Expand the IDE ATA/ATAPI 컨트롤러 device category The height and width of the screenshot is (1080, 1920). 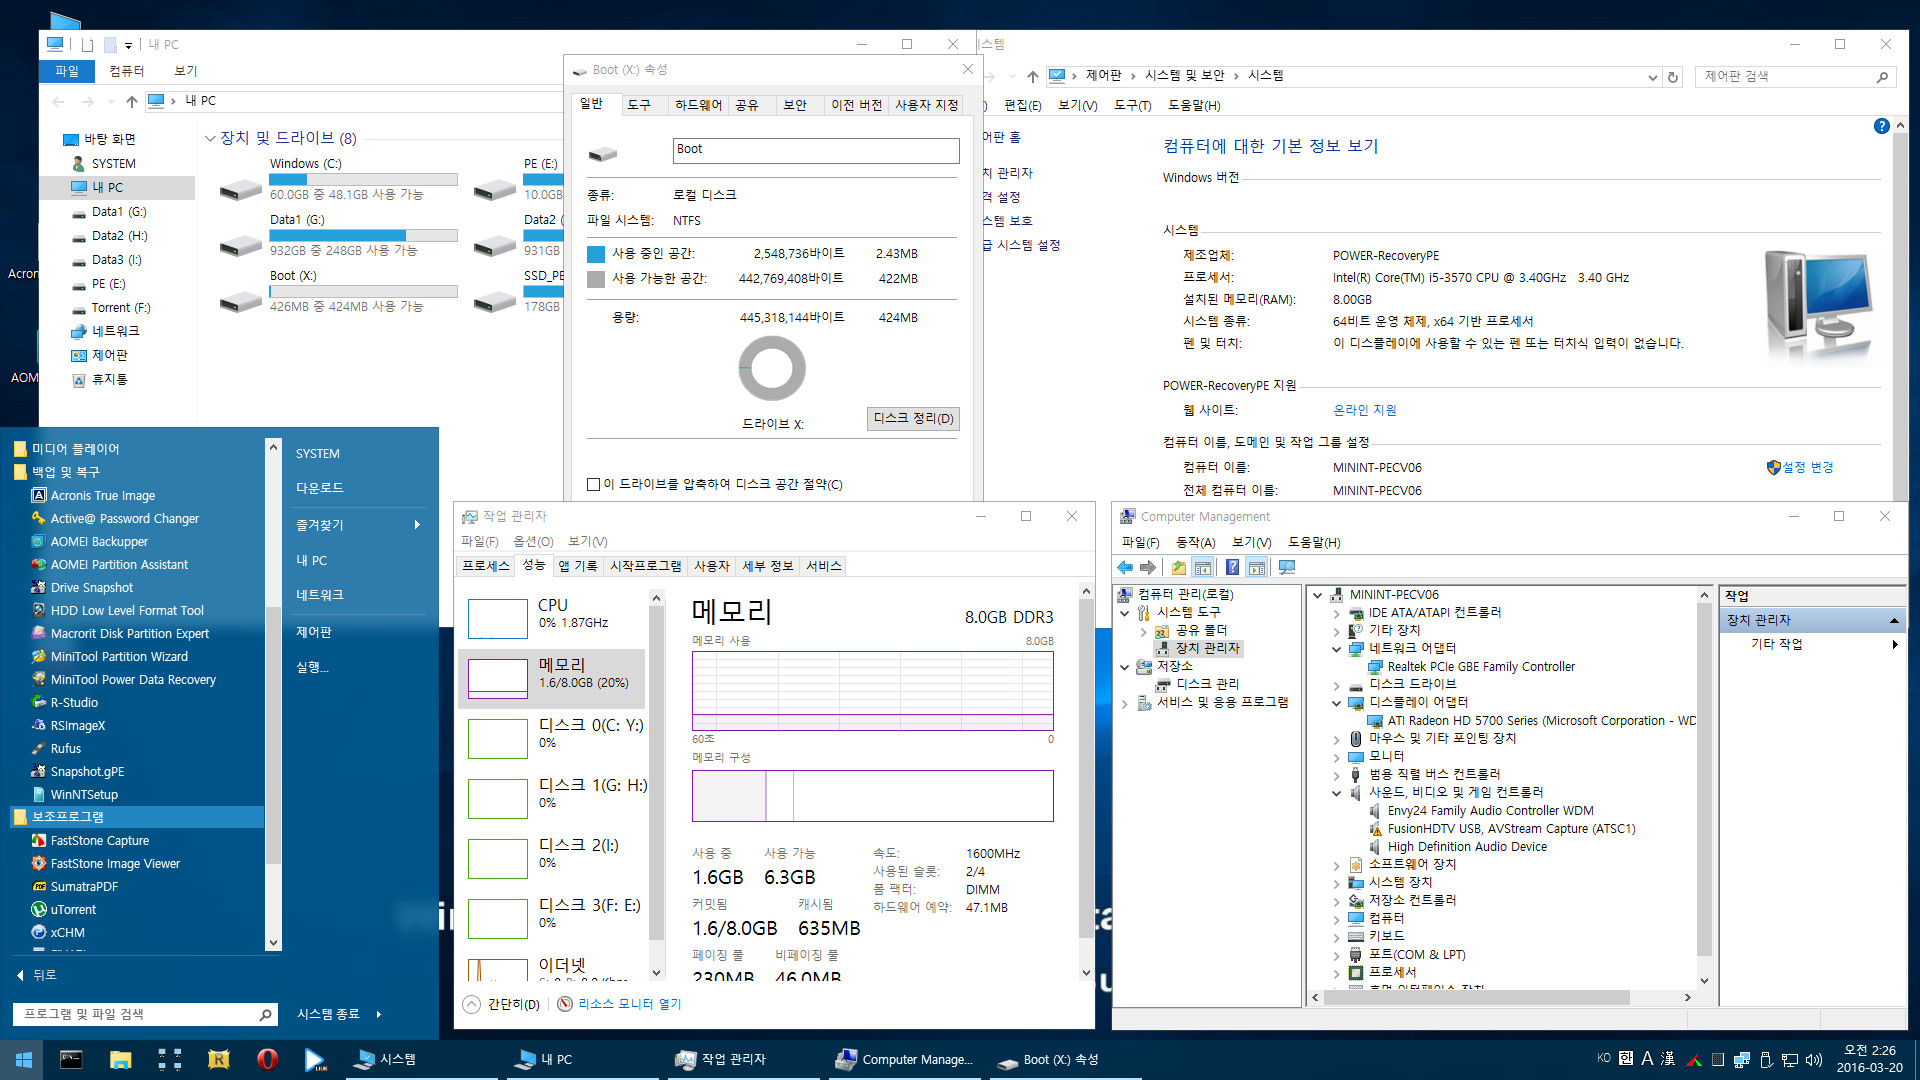click(1336, 614)
